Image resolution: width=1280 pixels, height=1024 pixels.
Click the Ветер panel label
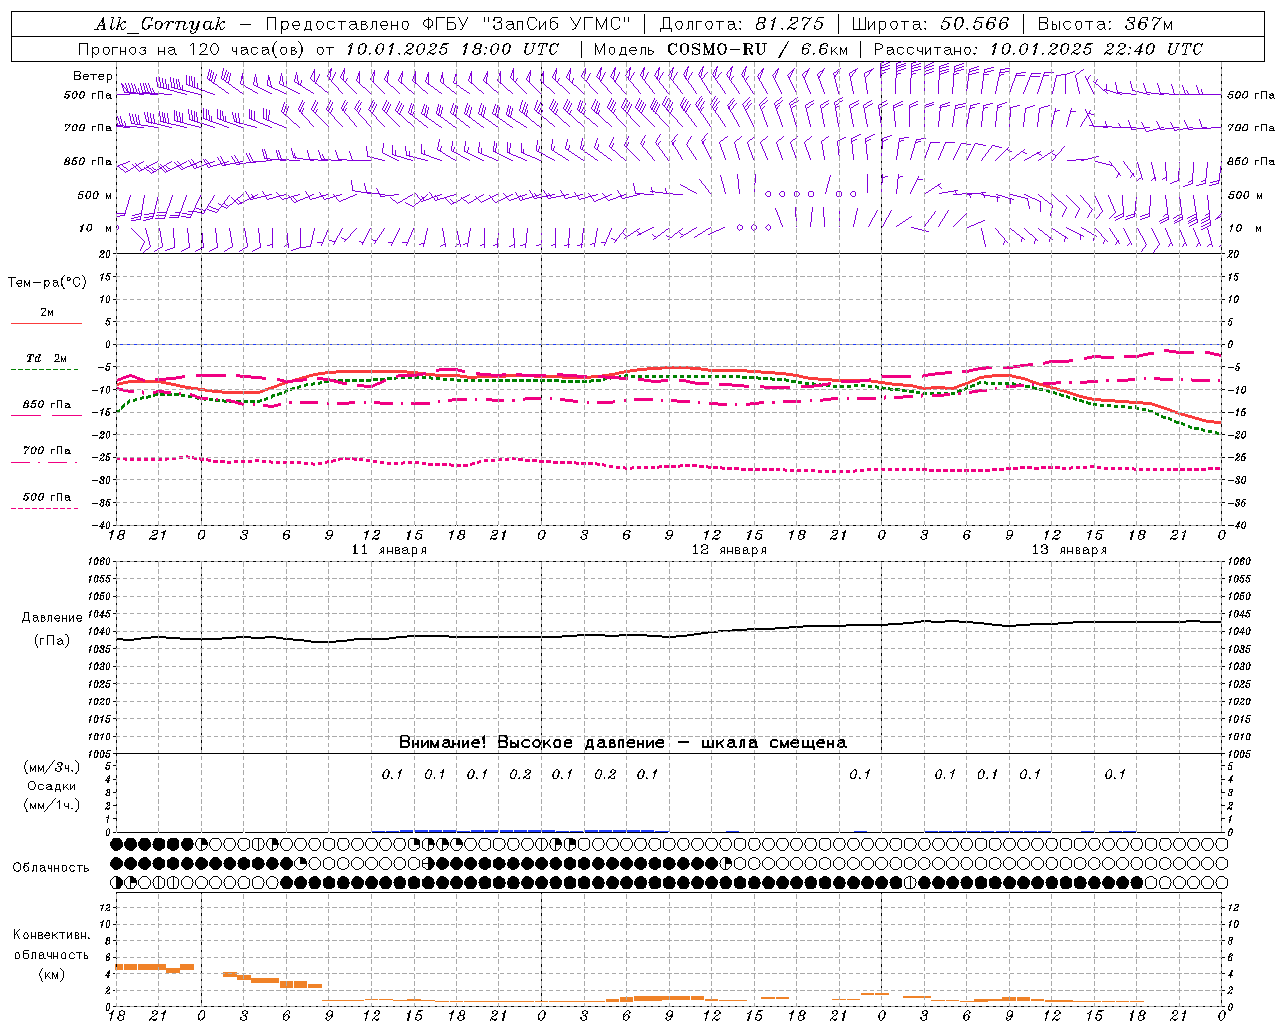[x=93, y=76]
